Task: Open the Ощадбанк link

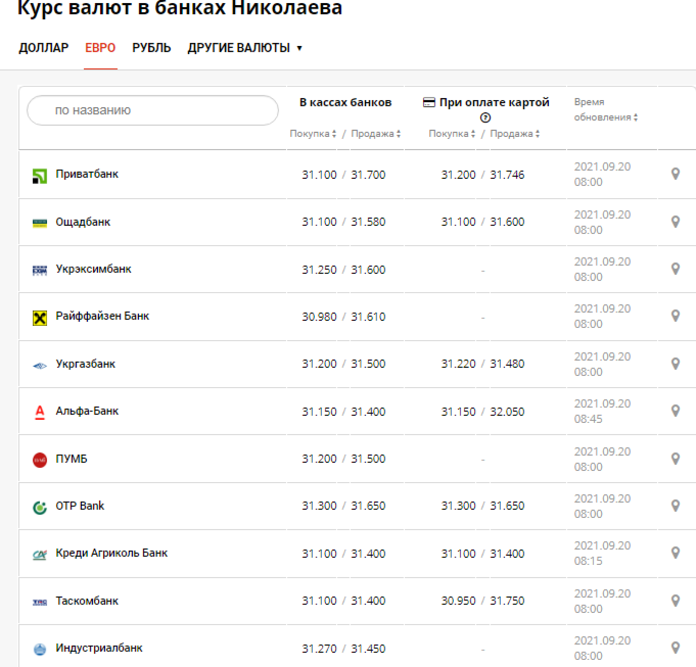Action: 83,222
